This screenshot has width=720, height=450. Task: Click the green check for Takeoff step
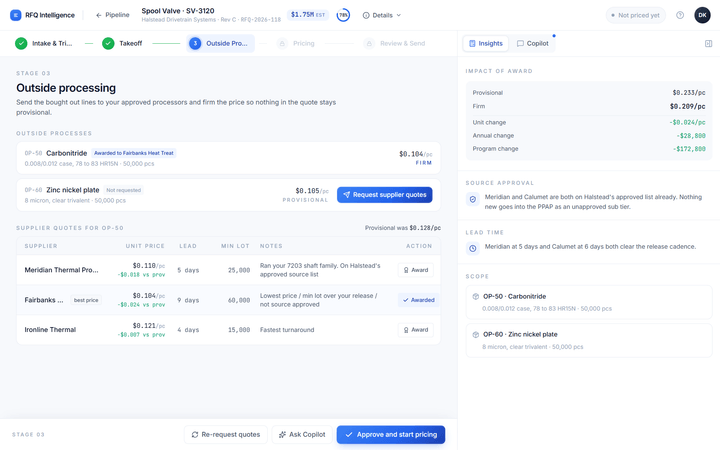coord(108,43)
